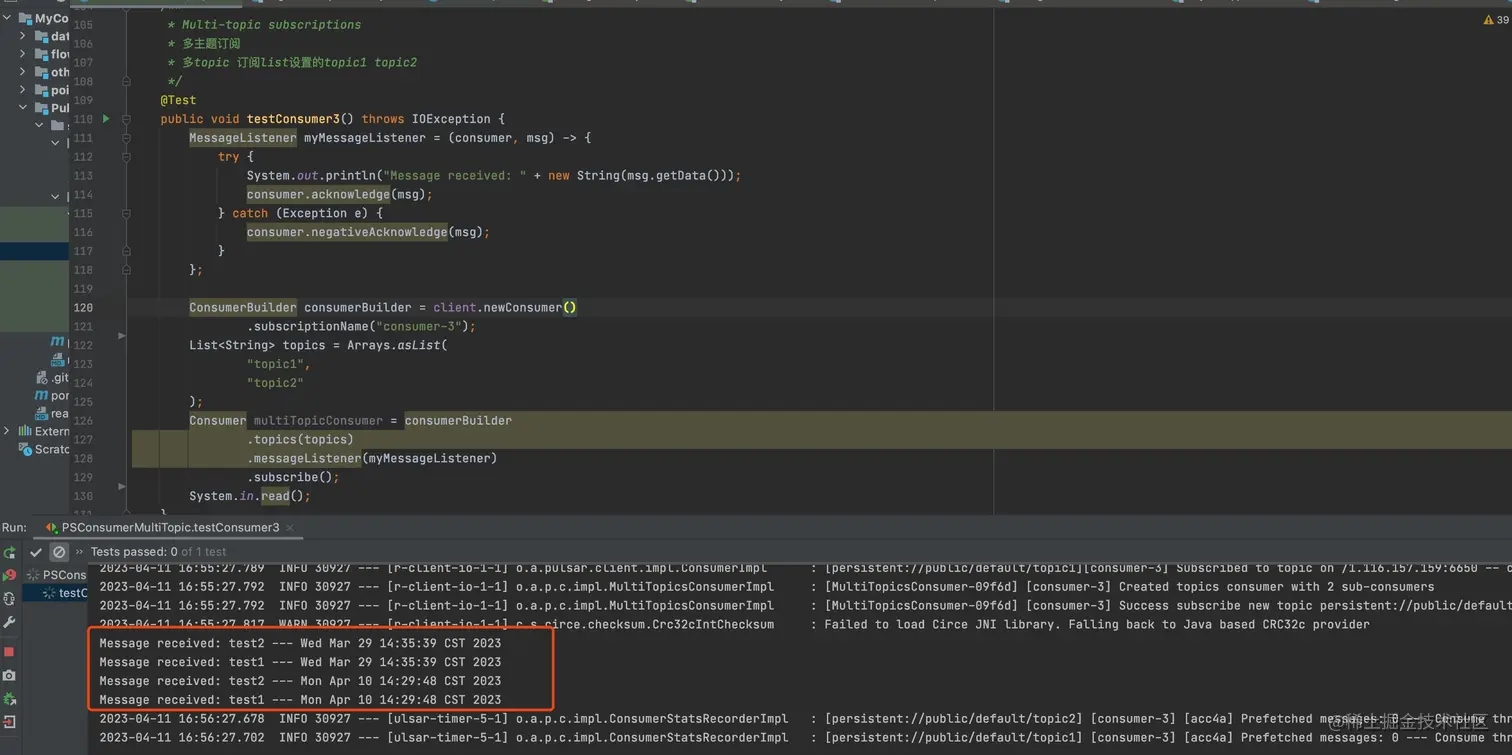
Task: Fold the try block at line 112
Action: tap(126, 157)
